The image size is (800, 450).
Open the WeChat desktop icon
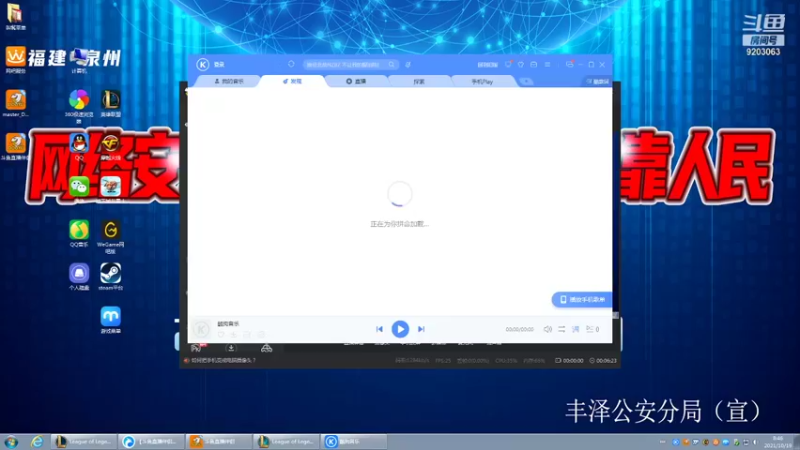(79, 188)
